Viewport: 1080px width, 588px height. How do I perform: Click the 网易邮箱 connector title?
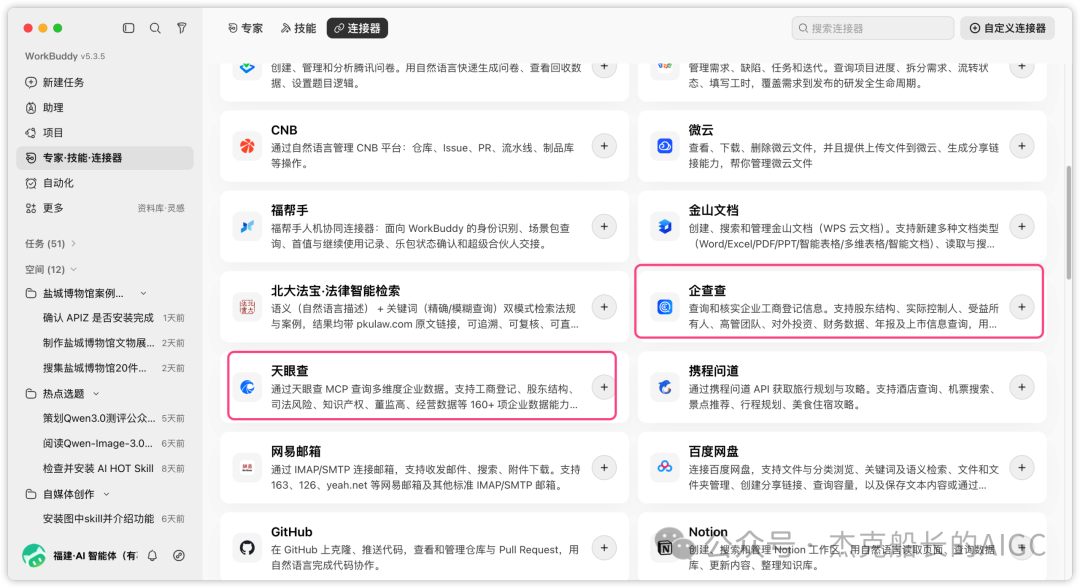pos(296,452)
